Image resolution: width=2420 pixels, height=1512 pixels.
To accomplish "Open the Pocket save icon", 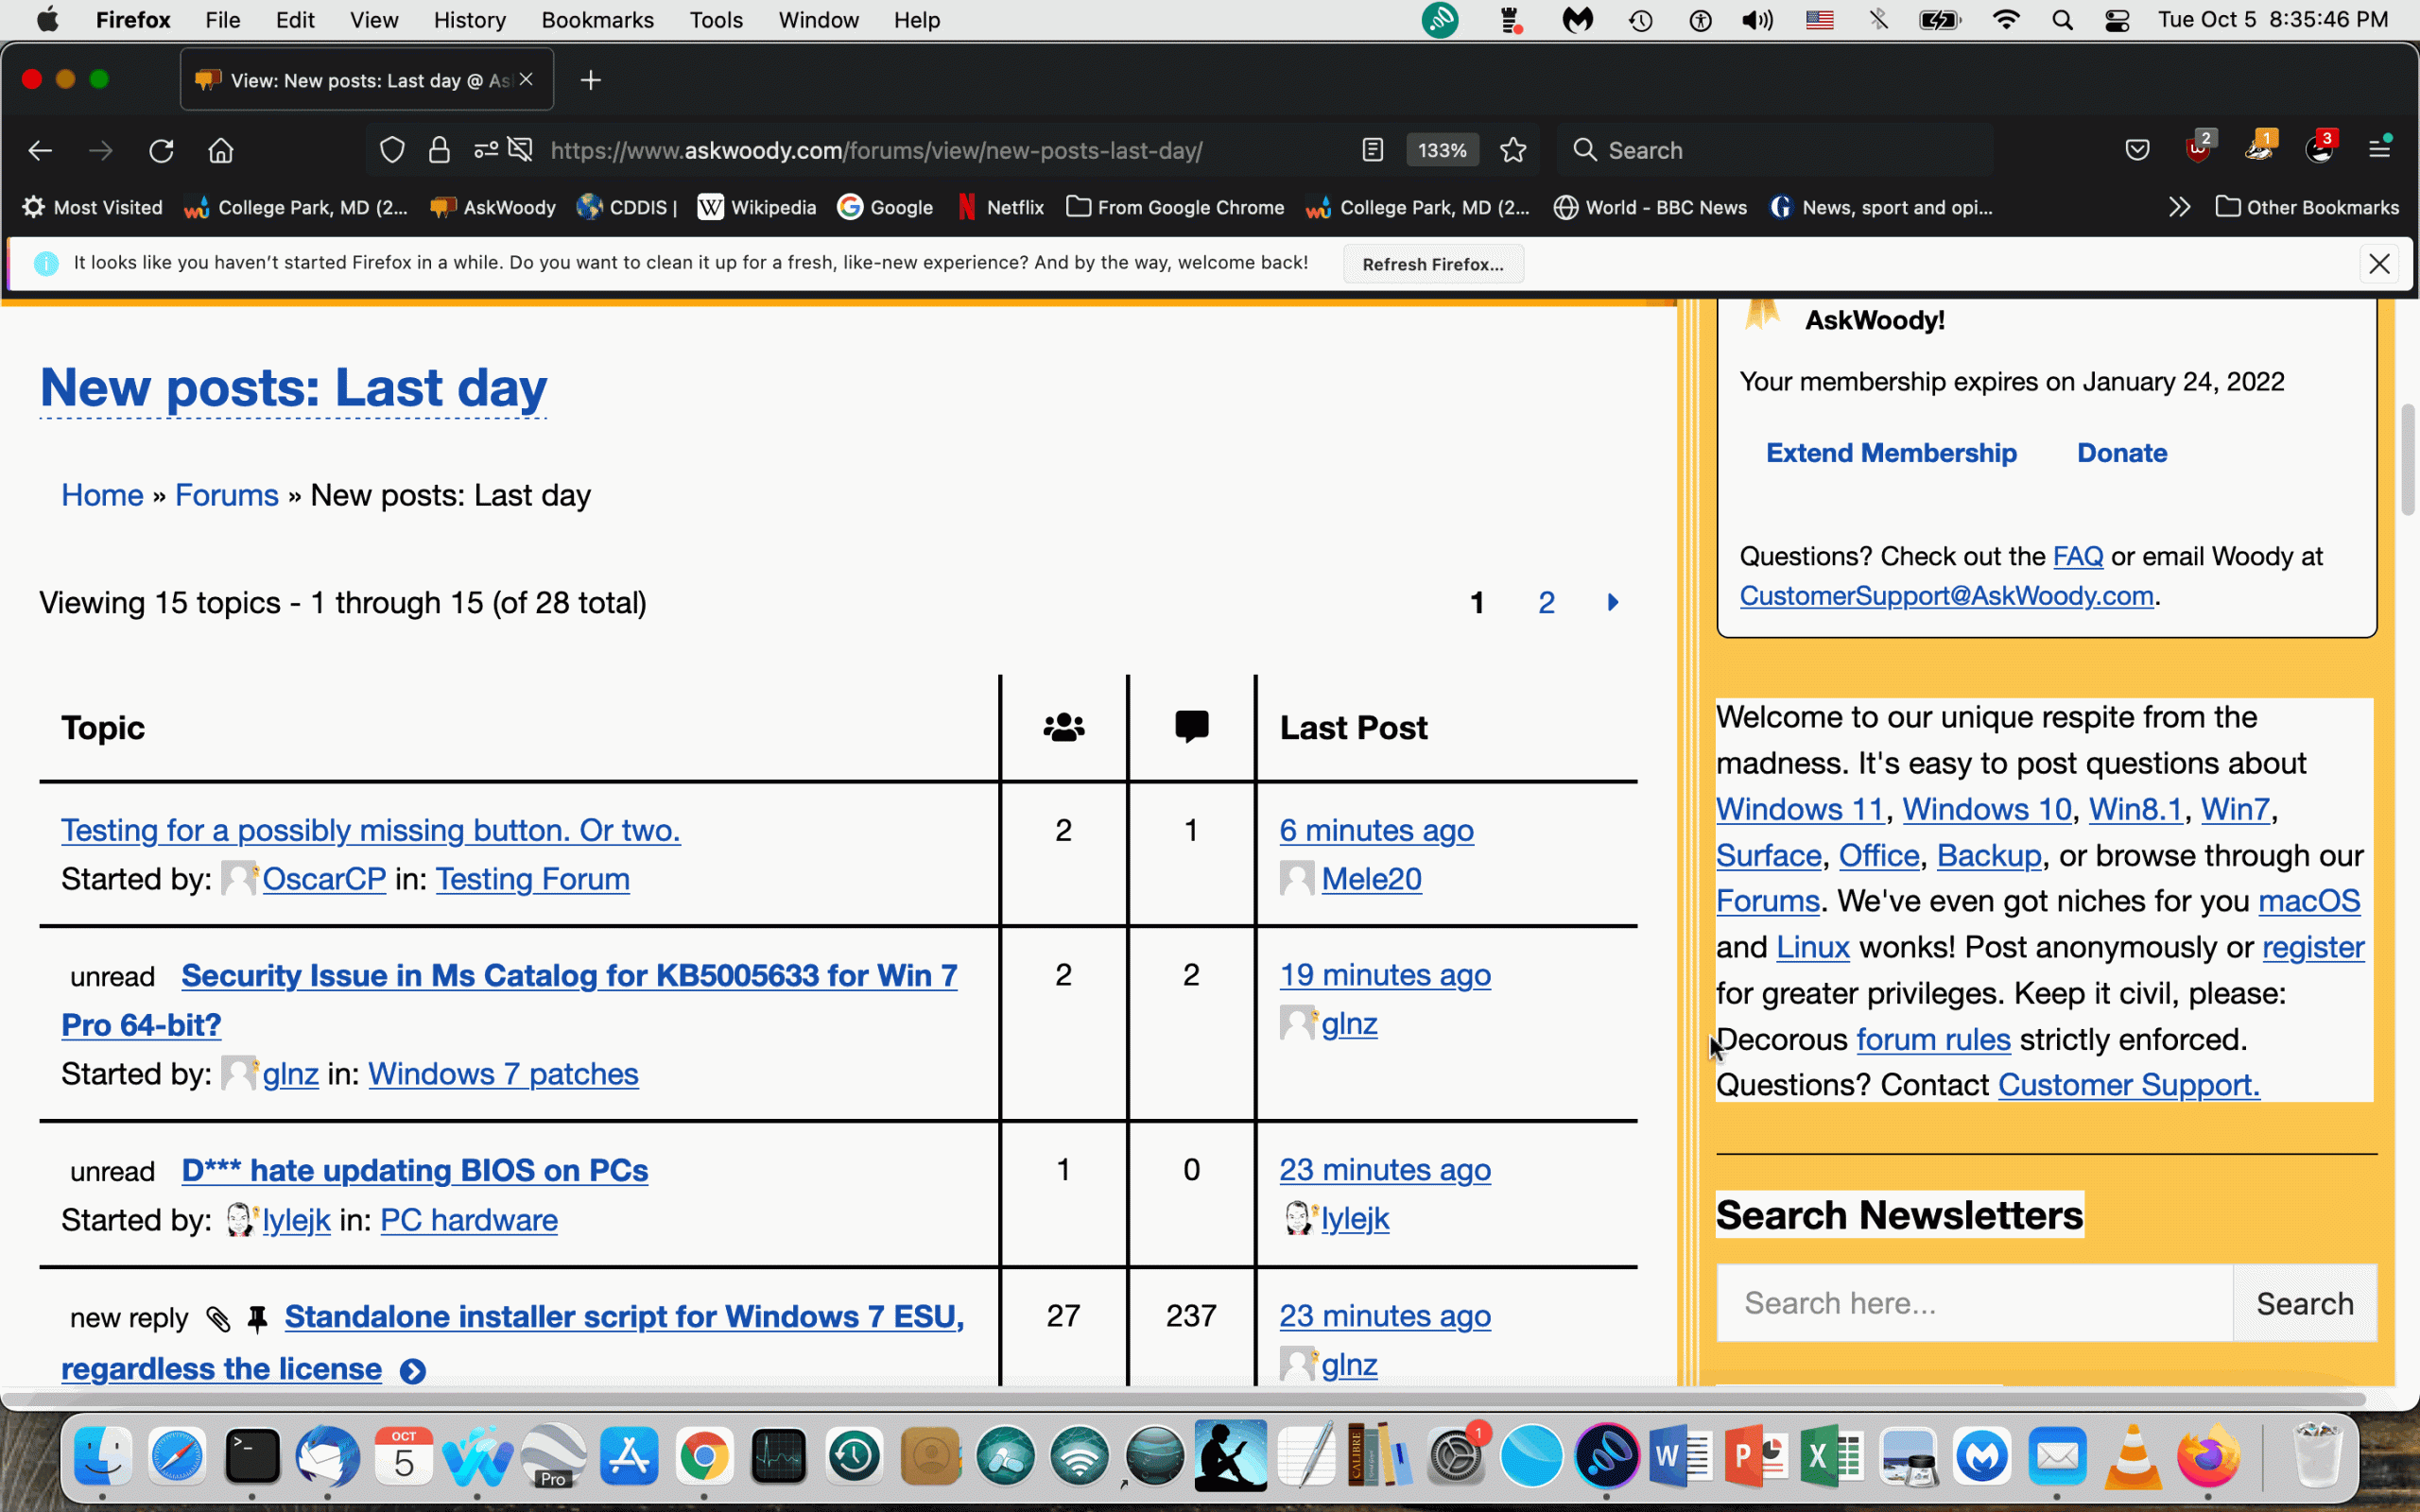I will [x=2137, y=150].
